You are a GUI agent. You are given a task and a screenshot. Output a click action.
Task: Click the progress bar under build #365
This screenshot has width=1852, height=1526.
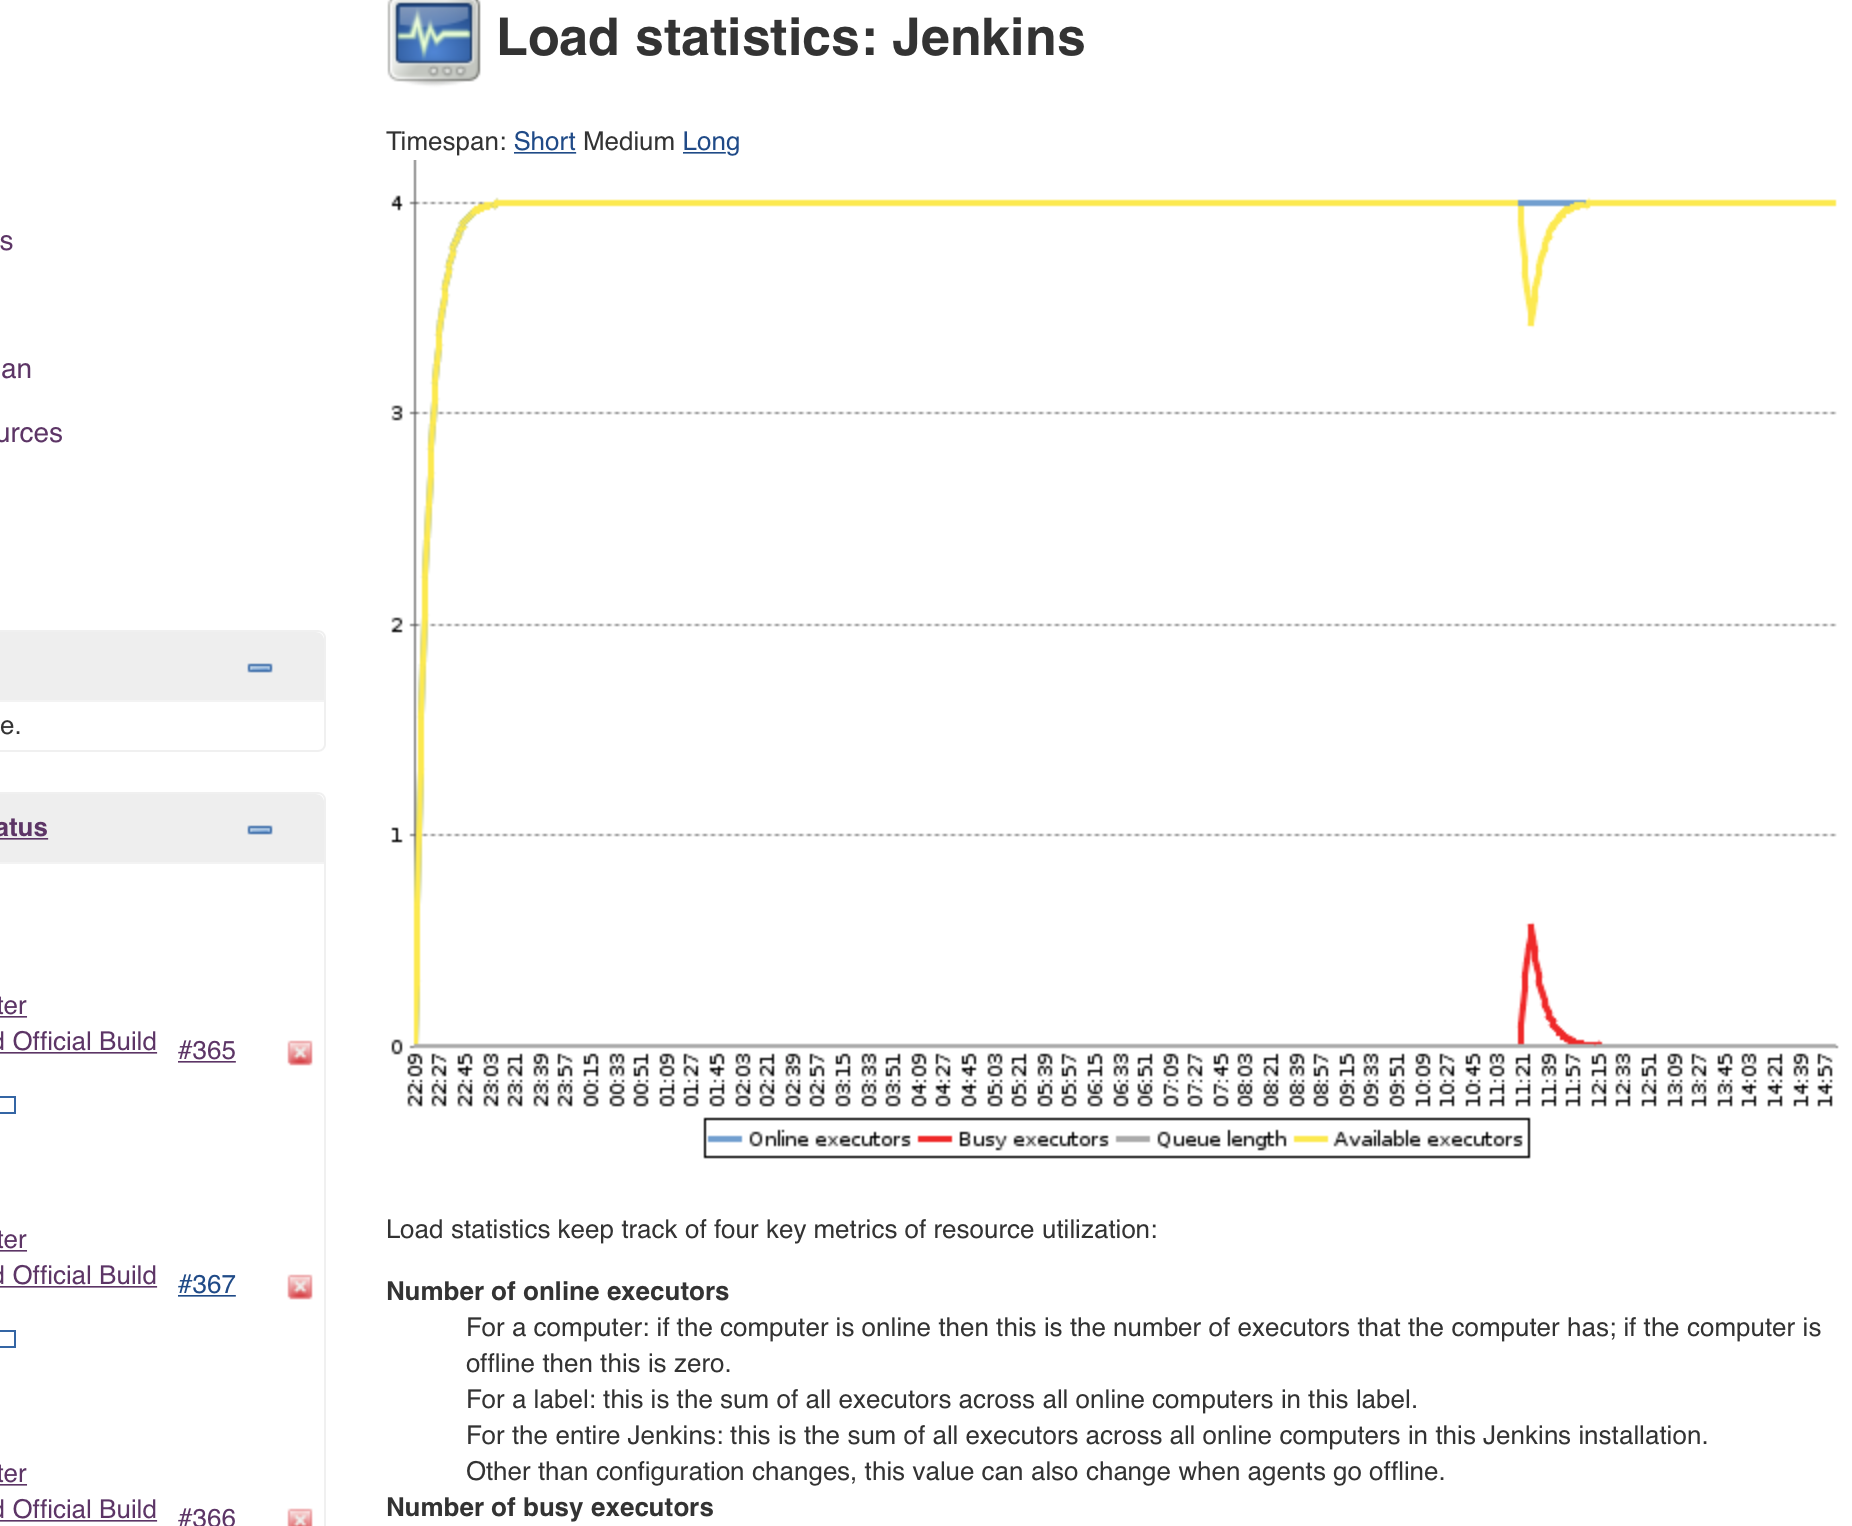pyautogui.click(x=7, y=1105)
